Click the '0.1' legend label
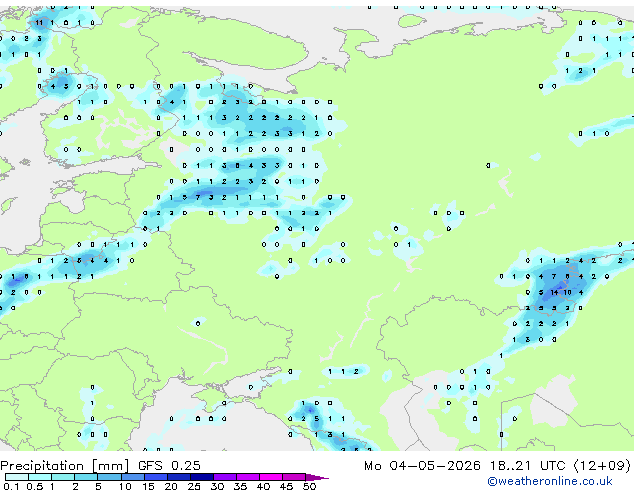The image size is (634, 490). pos(12,486)
